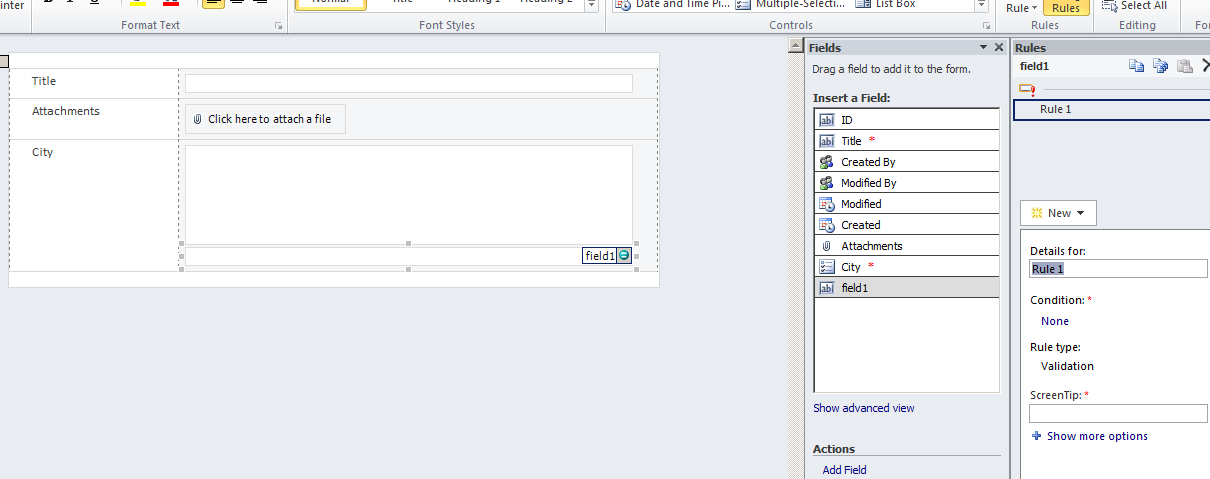The height and width of the screenshot is (479, 1210).
Task: Click the green circle icon beside field1 badge
Action: point(624,256)
